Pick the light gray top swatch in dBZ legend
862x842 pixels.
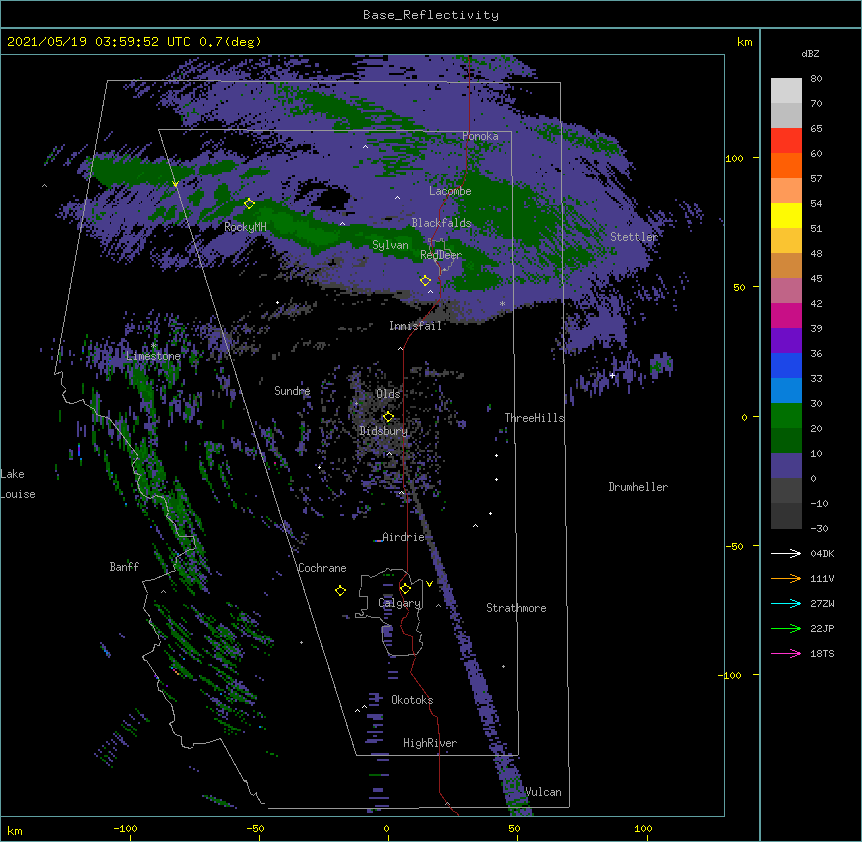(x=786, y=91)
